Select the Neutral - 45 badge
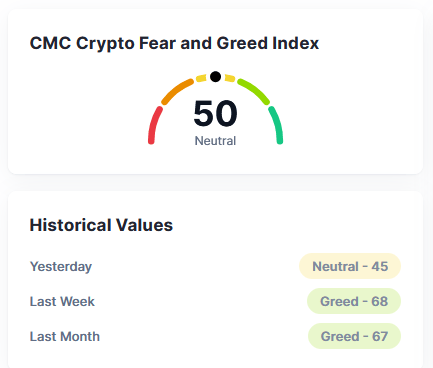Screen dimensions: 433x368 point(350,266)
